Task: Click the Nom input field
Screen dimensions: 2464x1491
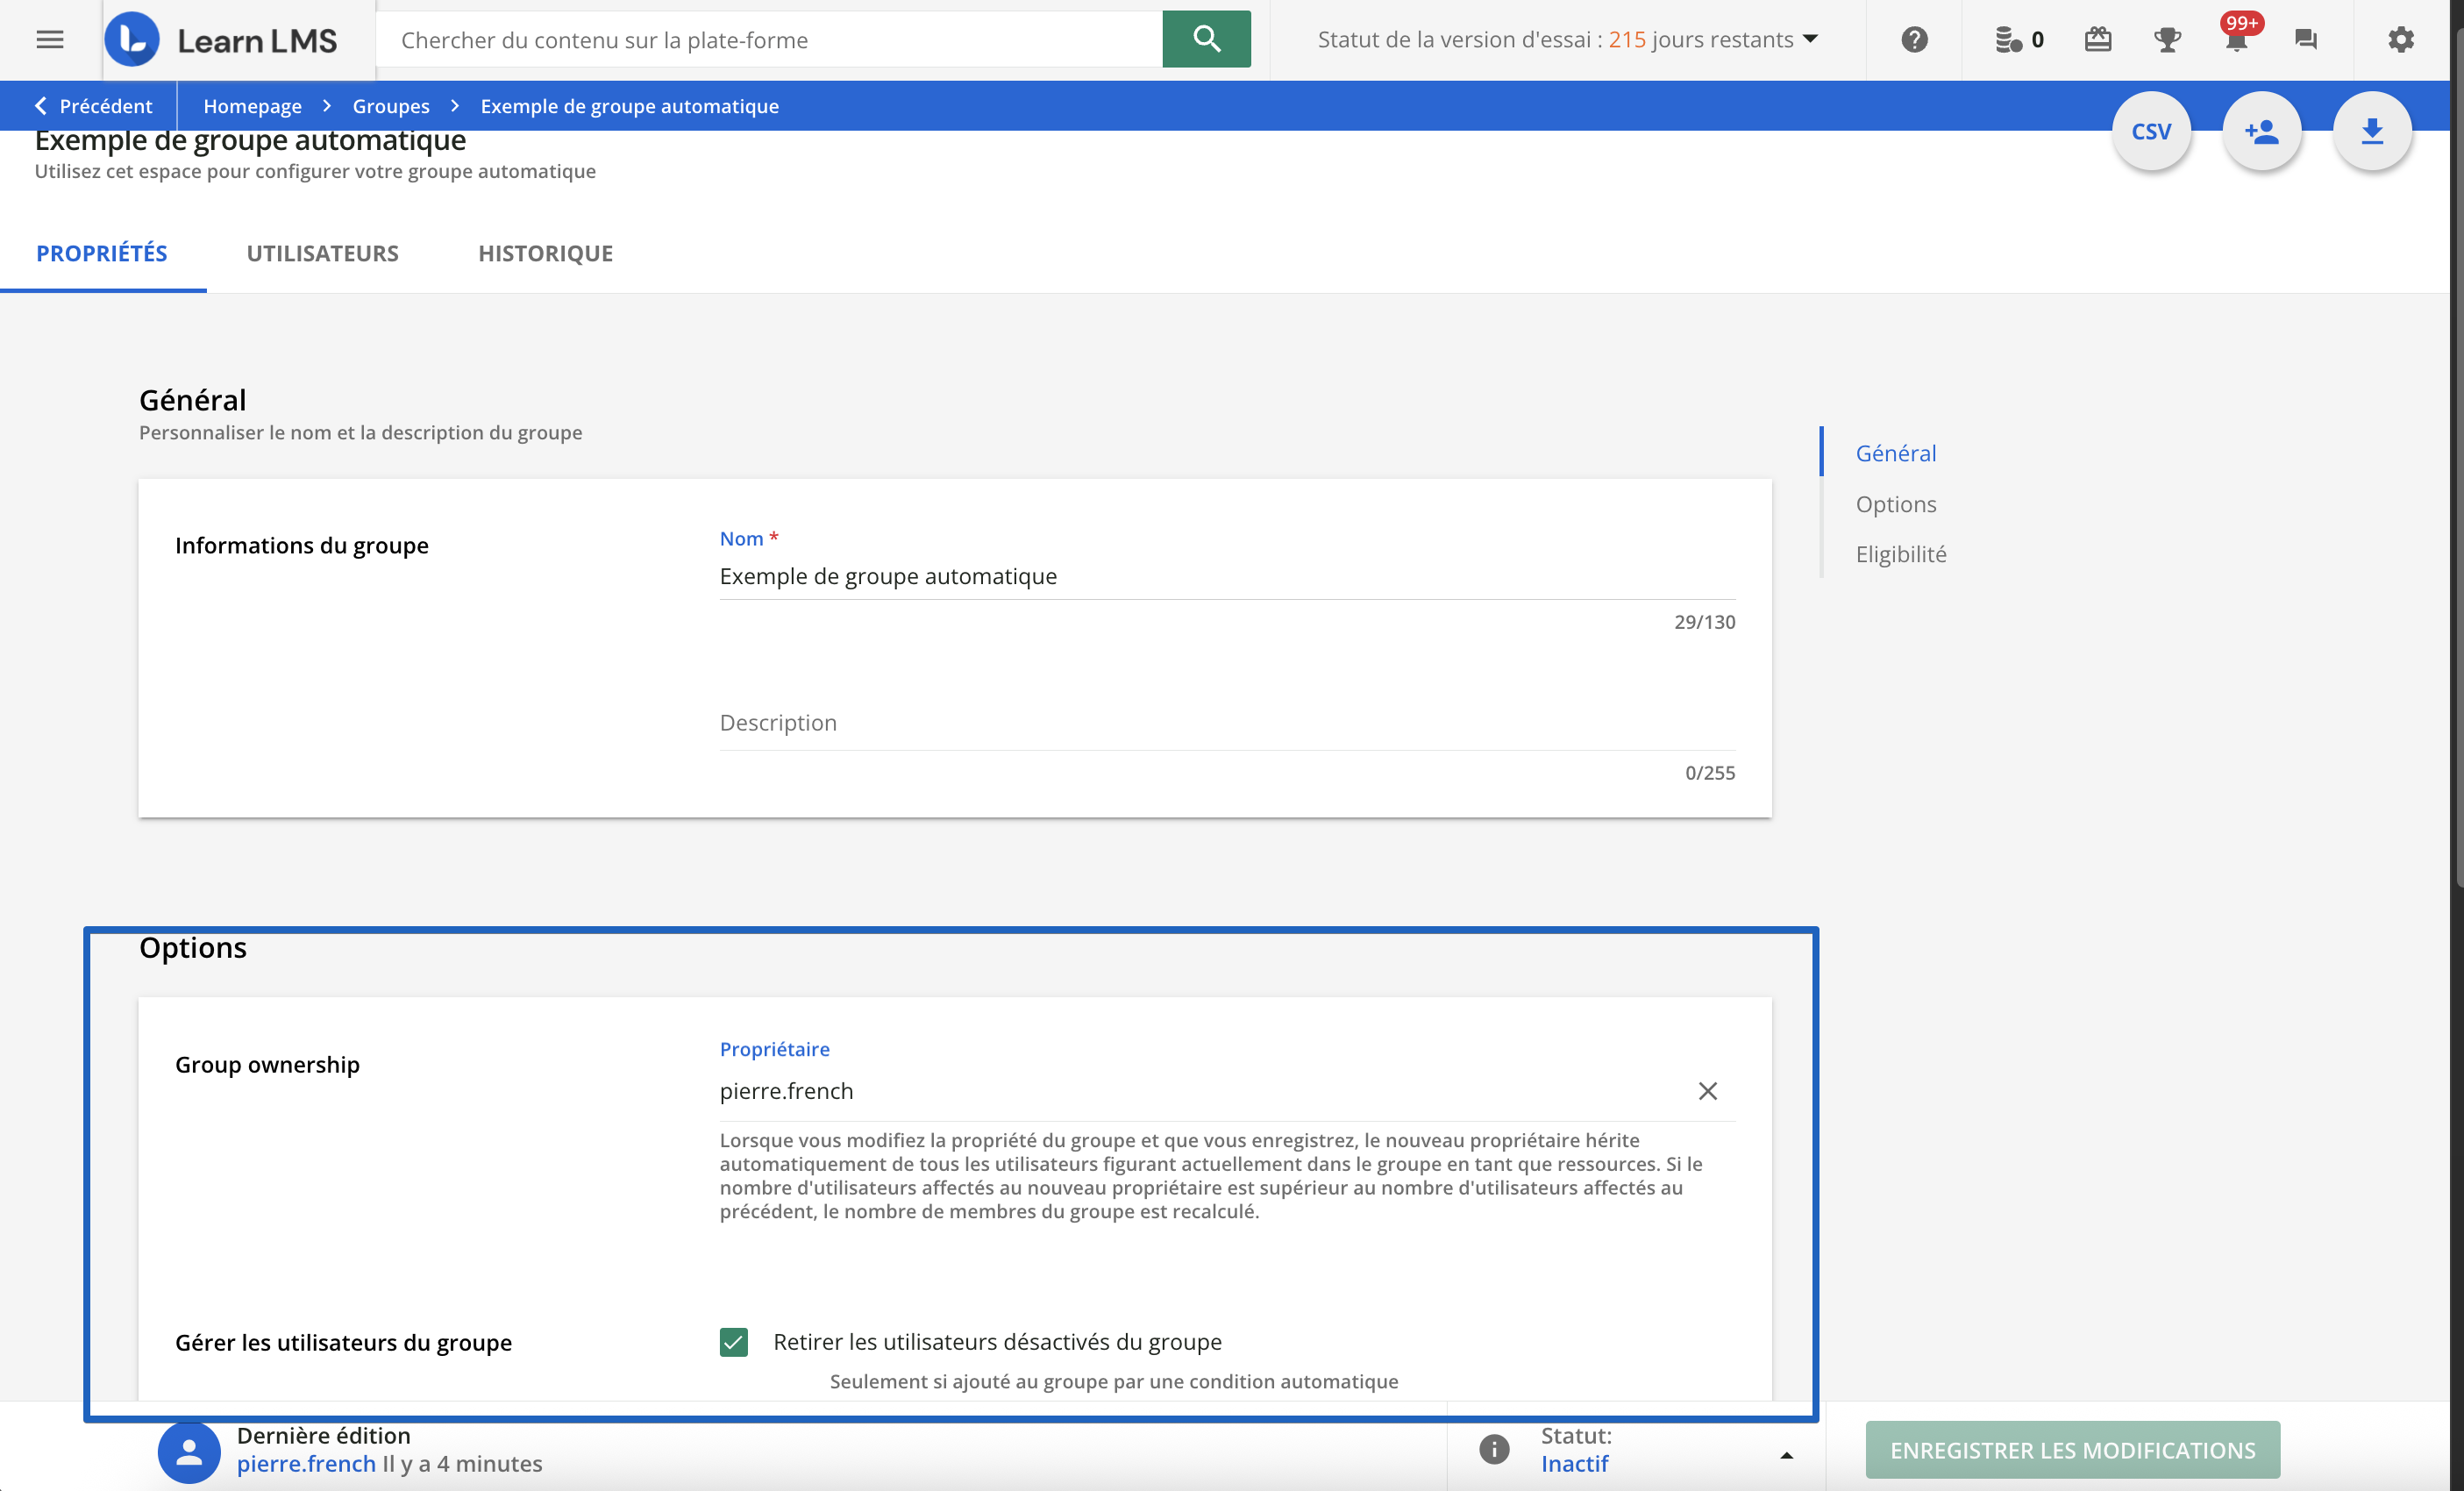Action: (1227, 577)
